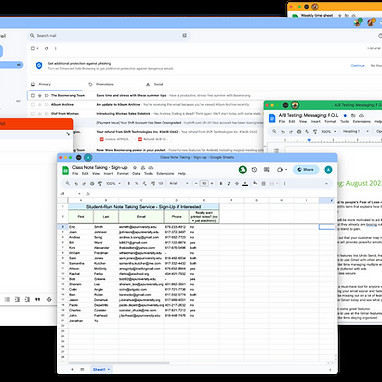
Task: Select Olaf from Wiomax email checkbox
Action: [x=33, y=114]
